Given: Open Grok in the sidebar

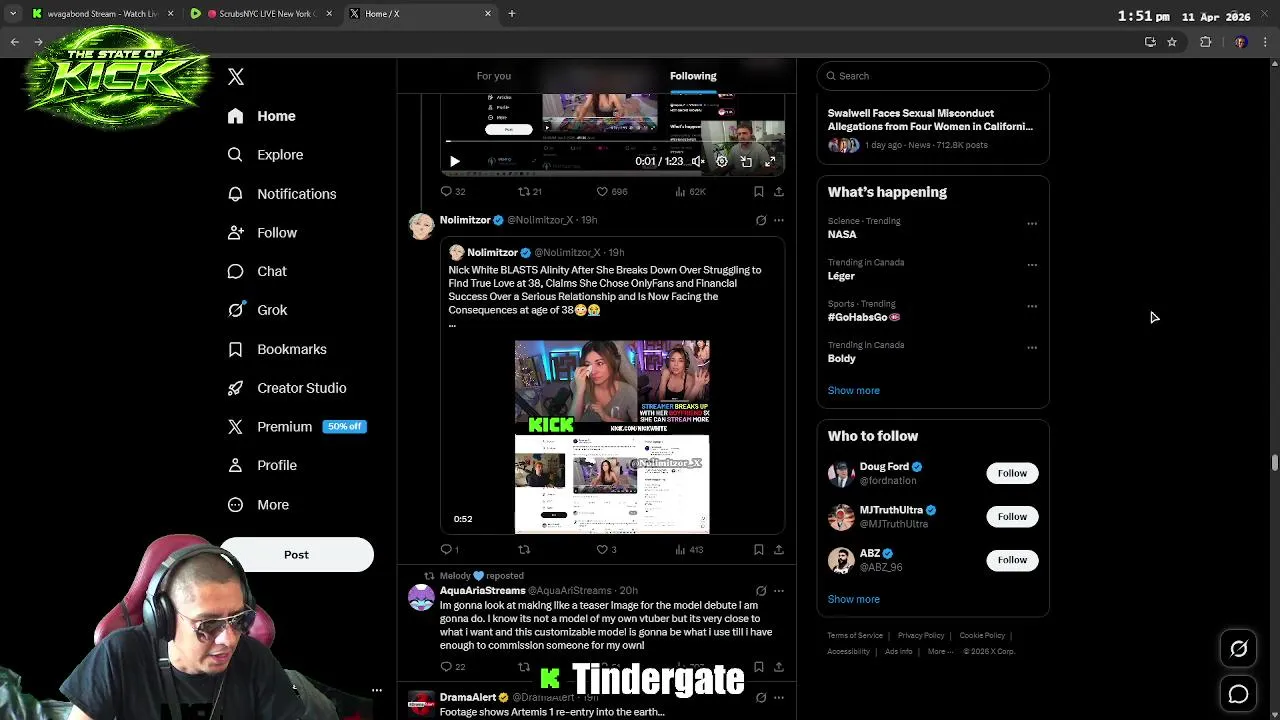Looking at the screenshot, I should (x=257, y=310).
